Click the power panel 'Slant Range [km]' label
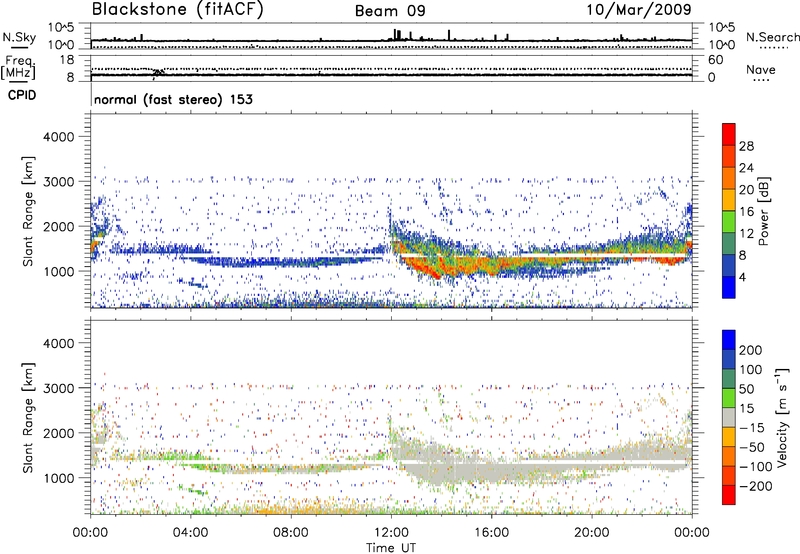The image size is (800, 554). click(x=28, y=211)
